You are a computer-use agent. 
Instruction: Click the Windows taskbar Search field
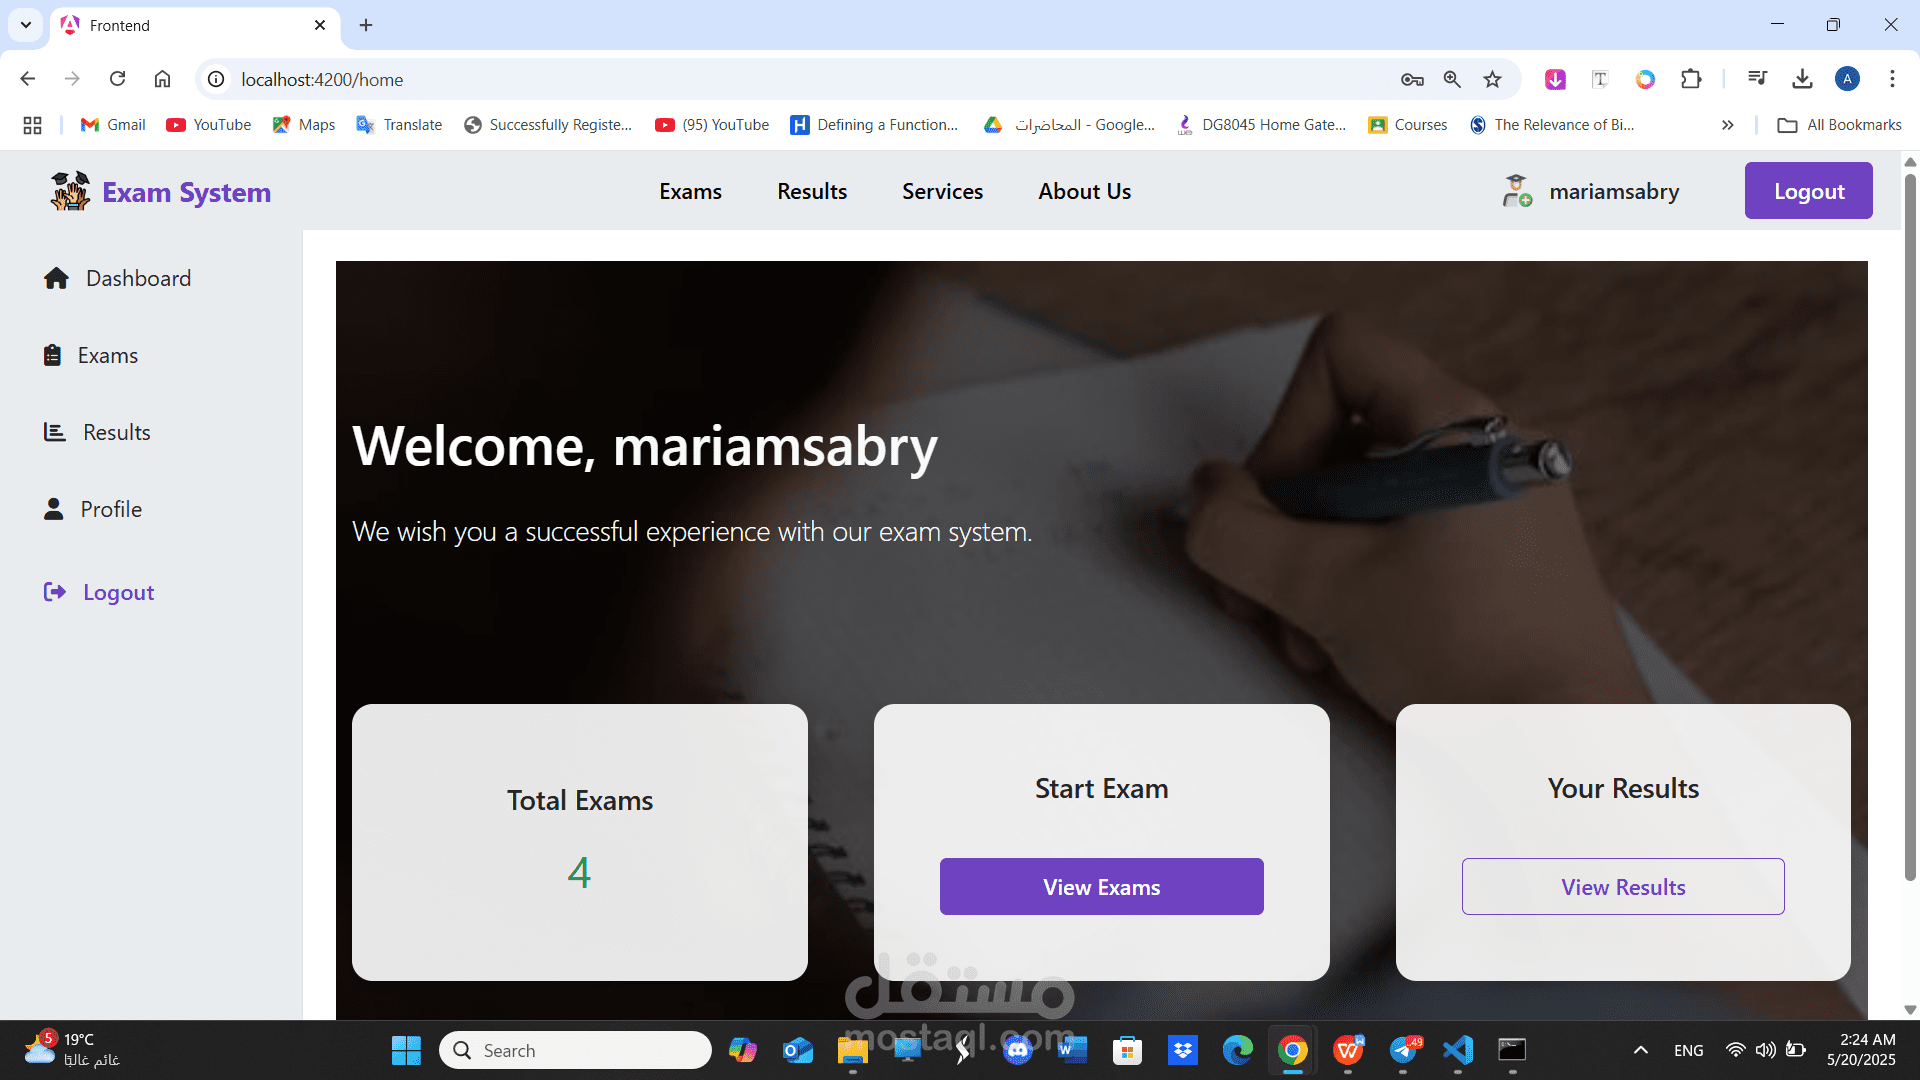[x=575, y=1050]
